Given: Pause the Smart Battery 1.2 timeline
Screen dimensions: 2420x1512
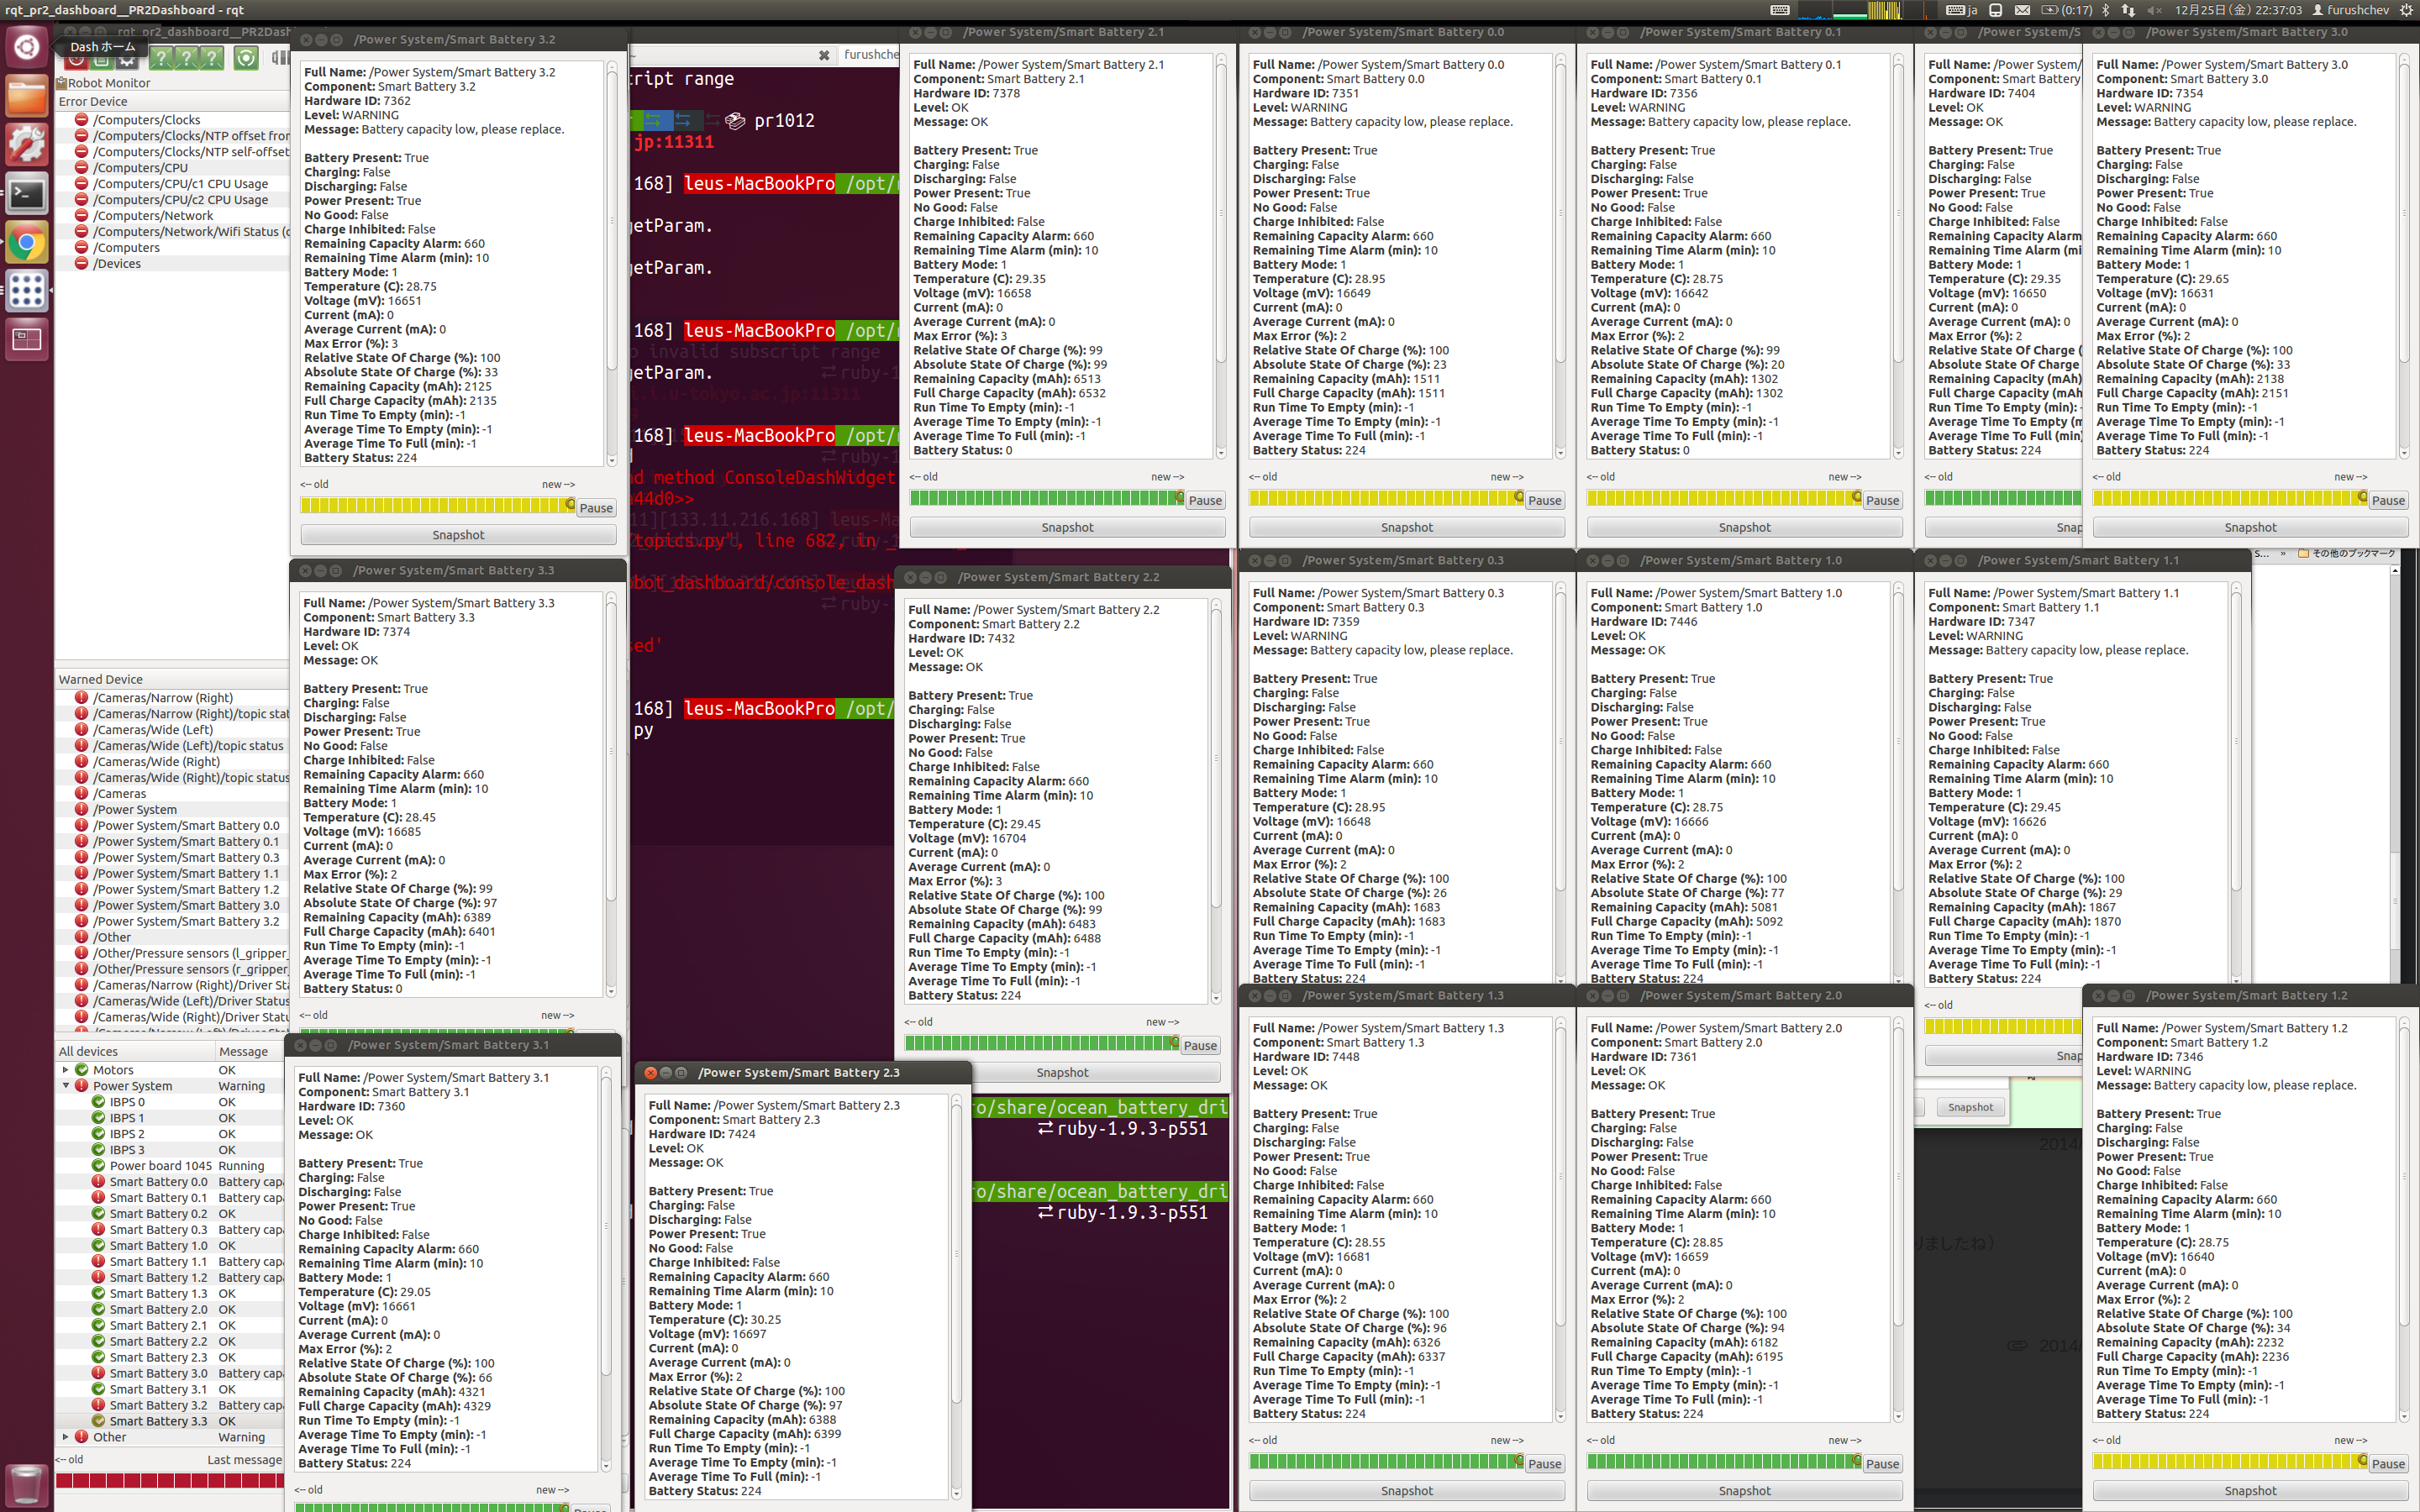Looking at the screenshot, I should point(2388,1464).
